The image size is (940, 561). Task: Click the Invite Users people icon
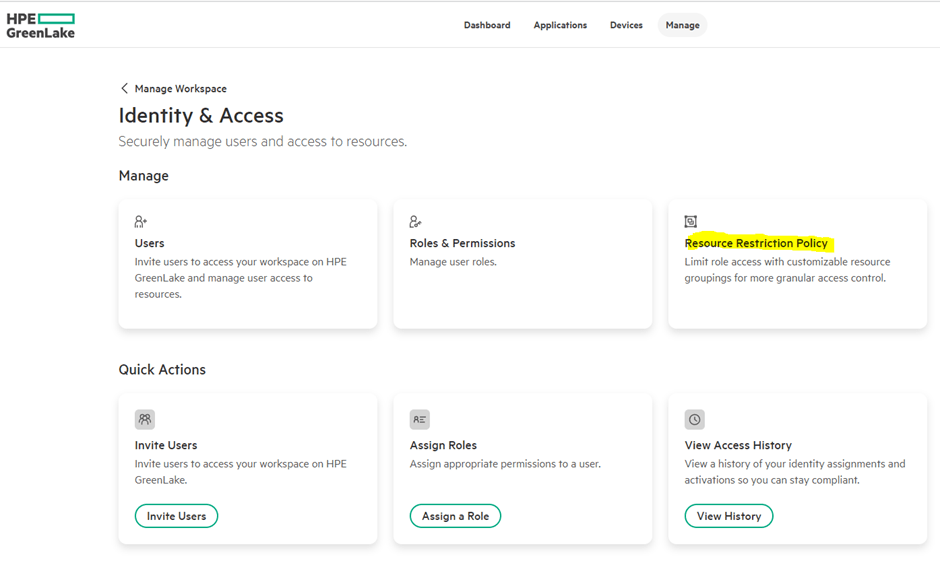point(145,419)
